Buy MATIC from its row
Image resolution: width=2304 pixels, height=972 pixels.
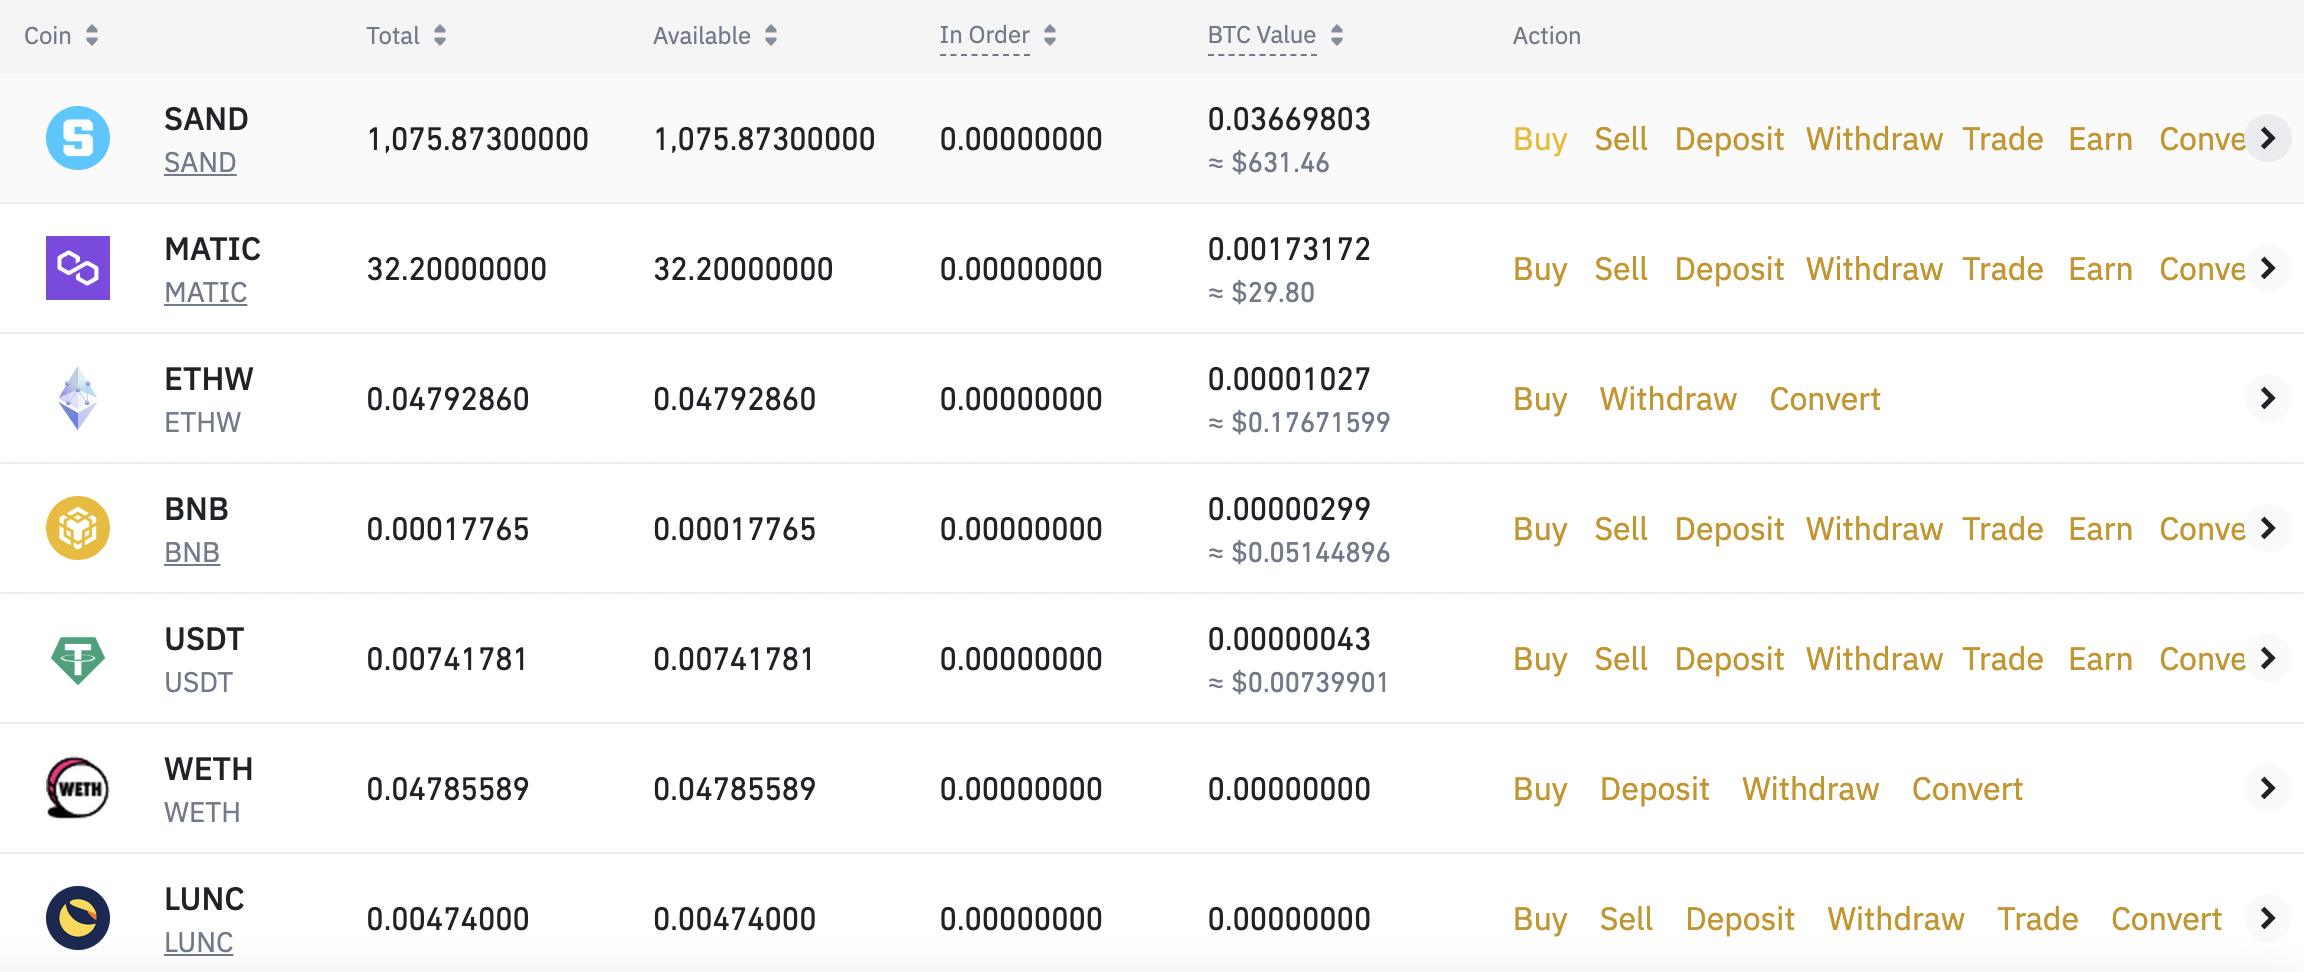point(1540,269)
